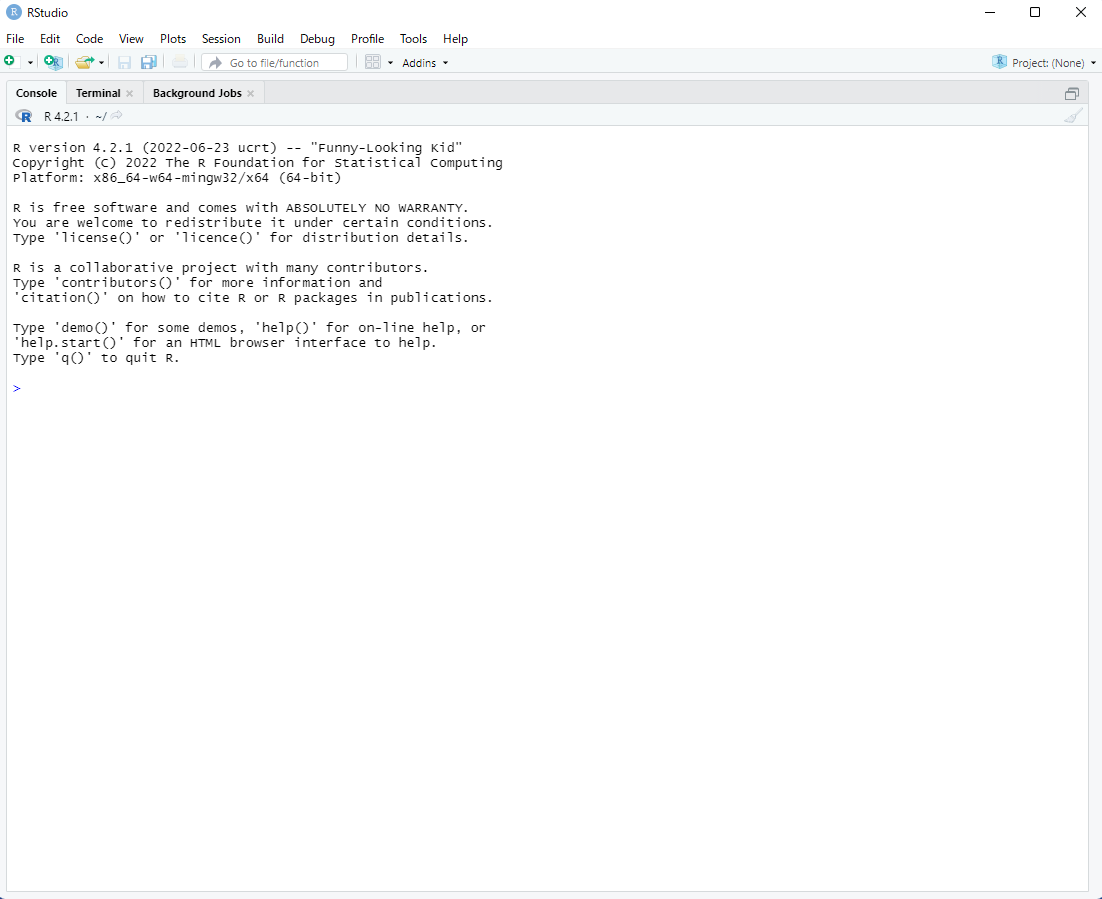Click the Save current document icon
This screenshot has width=1102, height=899.
pos(124,63)
